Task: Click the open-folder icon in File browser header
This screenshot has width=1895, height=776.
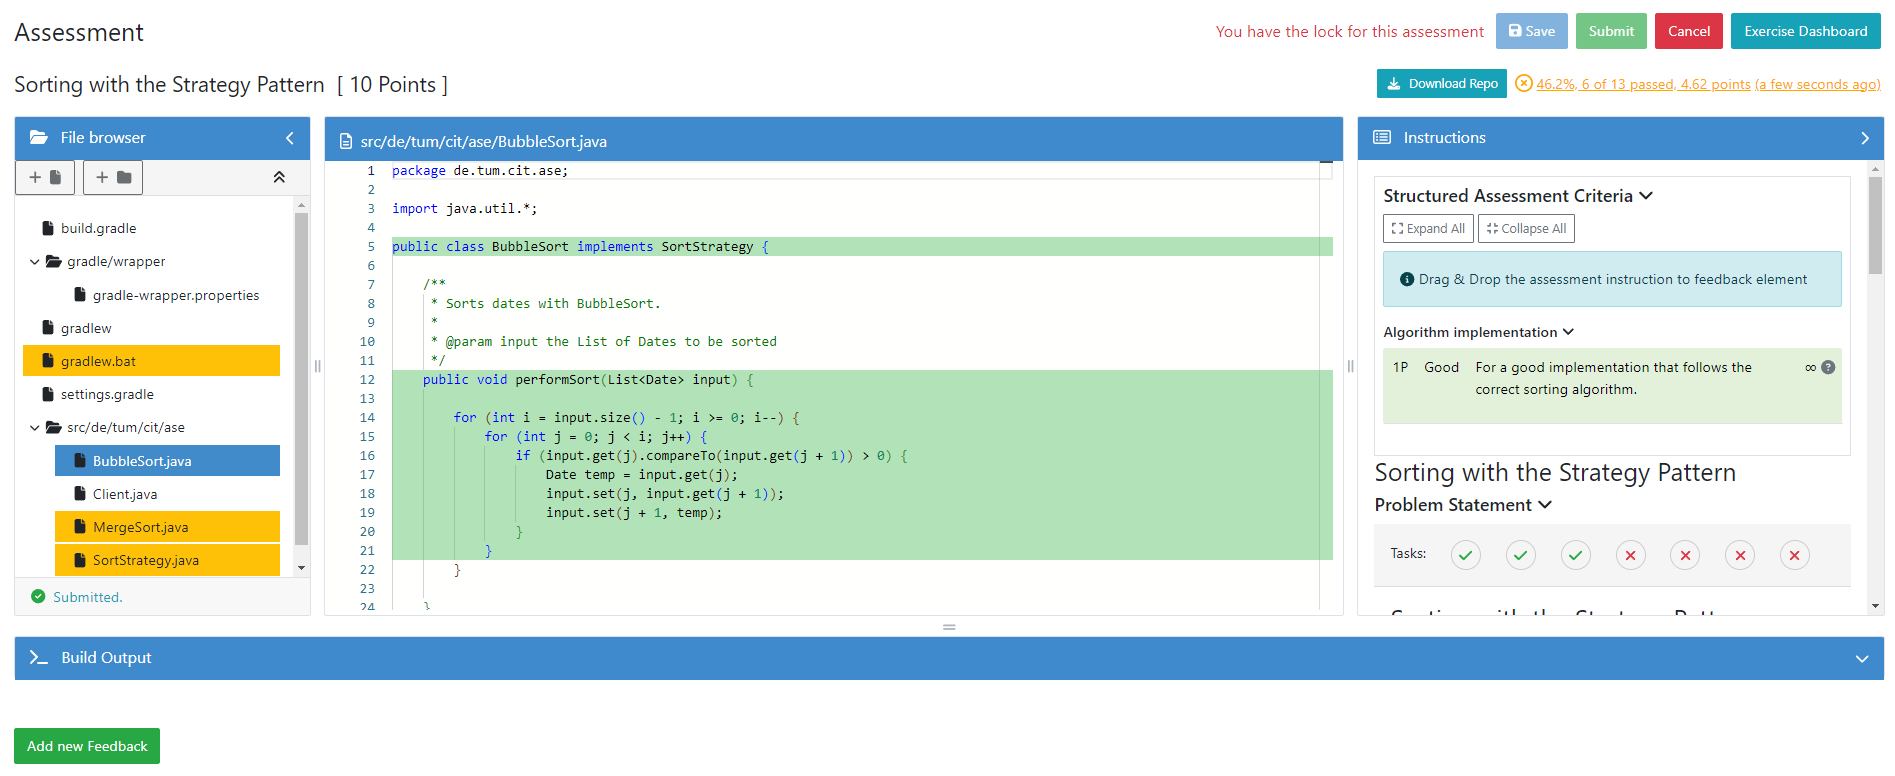Action: tap(39, 137)
